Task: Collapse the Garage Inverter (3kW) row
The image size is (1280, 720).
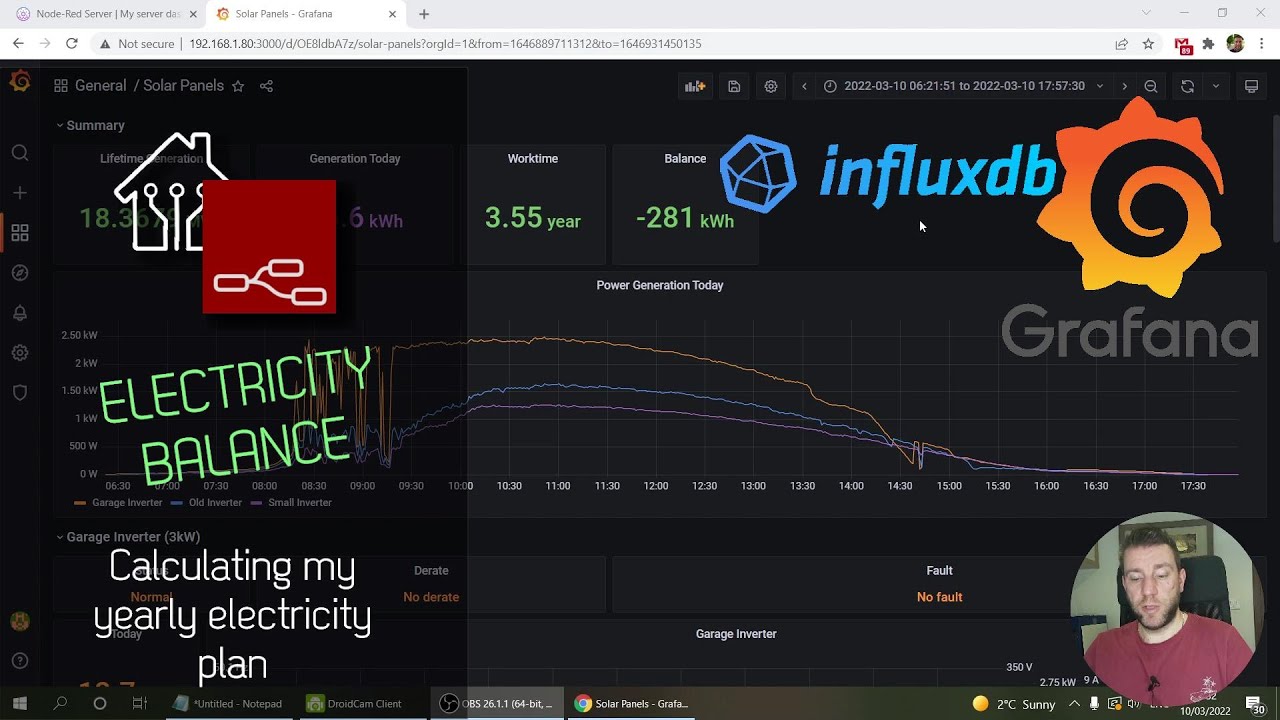Action: [128, 537]
